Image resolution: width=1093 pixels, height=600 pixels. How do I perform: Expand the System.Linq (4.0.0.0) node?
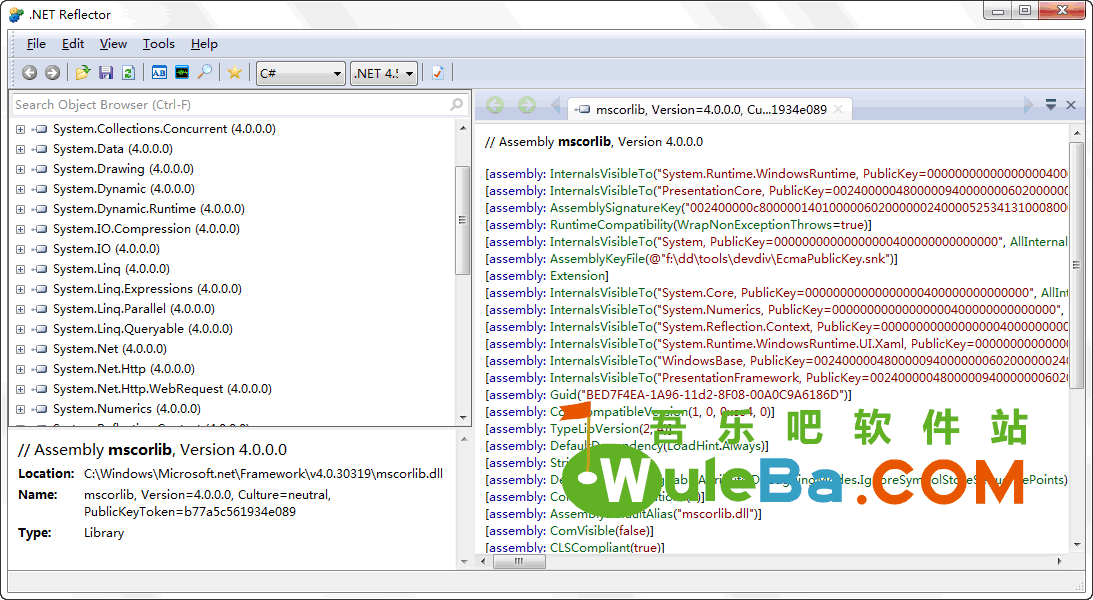(x=20, y=269)
